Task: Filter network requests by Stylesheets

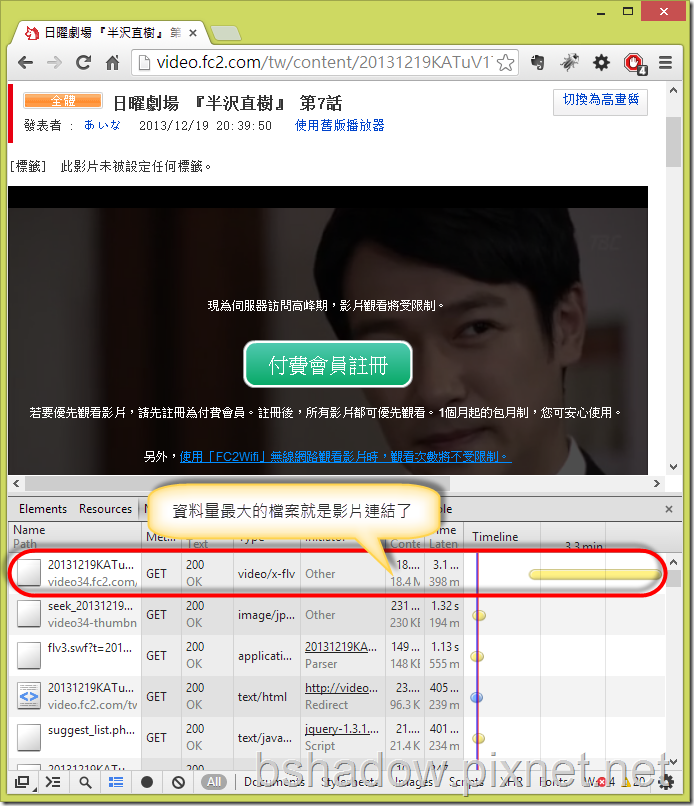Action: [x=350, y=782]
